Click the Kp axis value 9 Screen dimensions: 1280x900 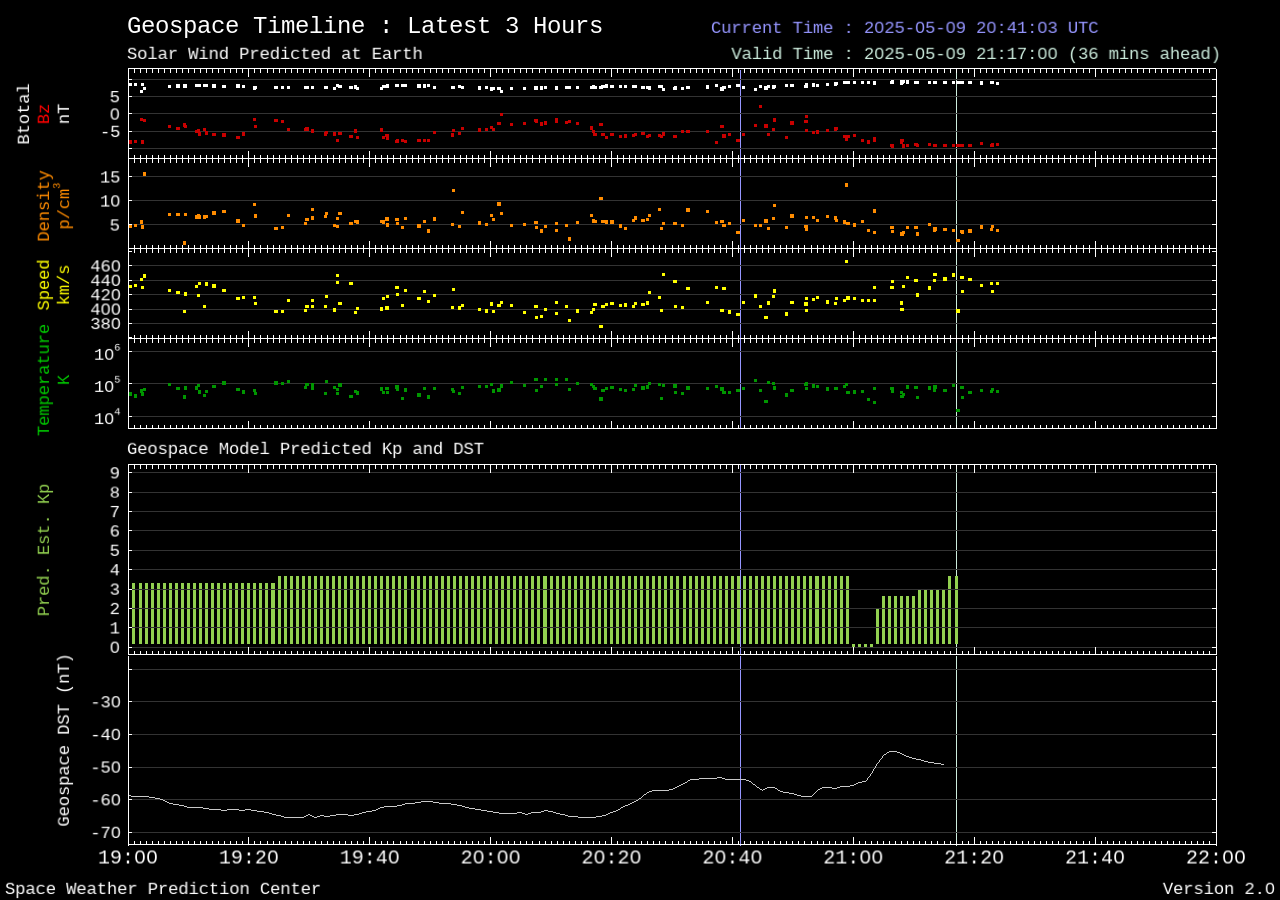tap(115, 473)
